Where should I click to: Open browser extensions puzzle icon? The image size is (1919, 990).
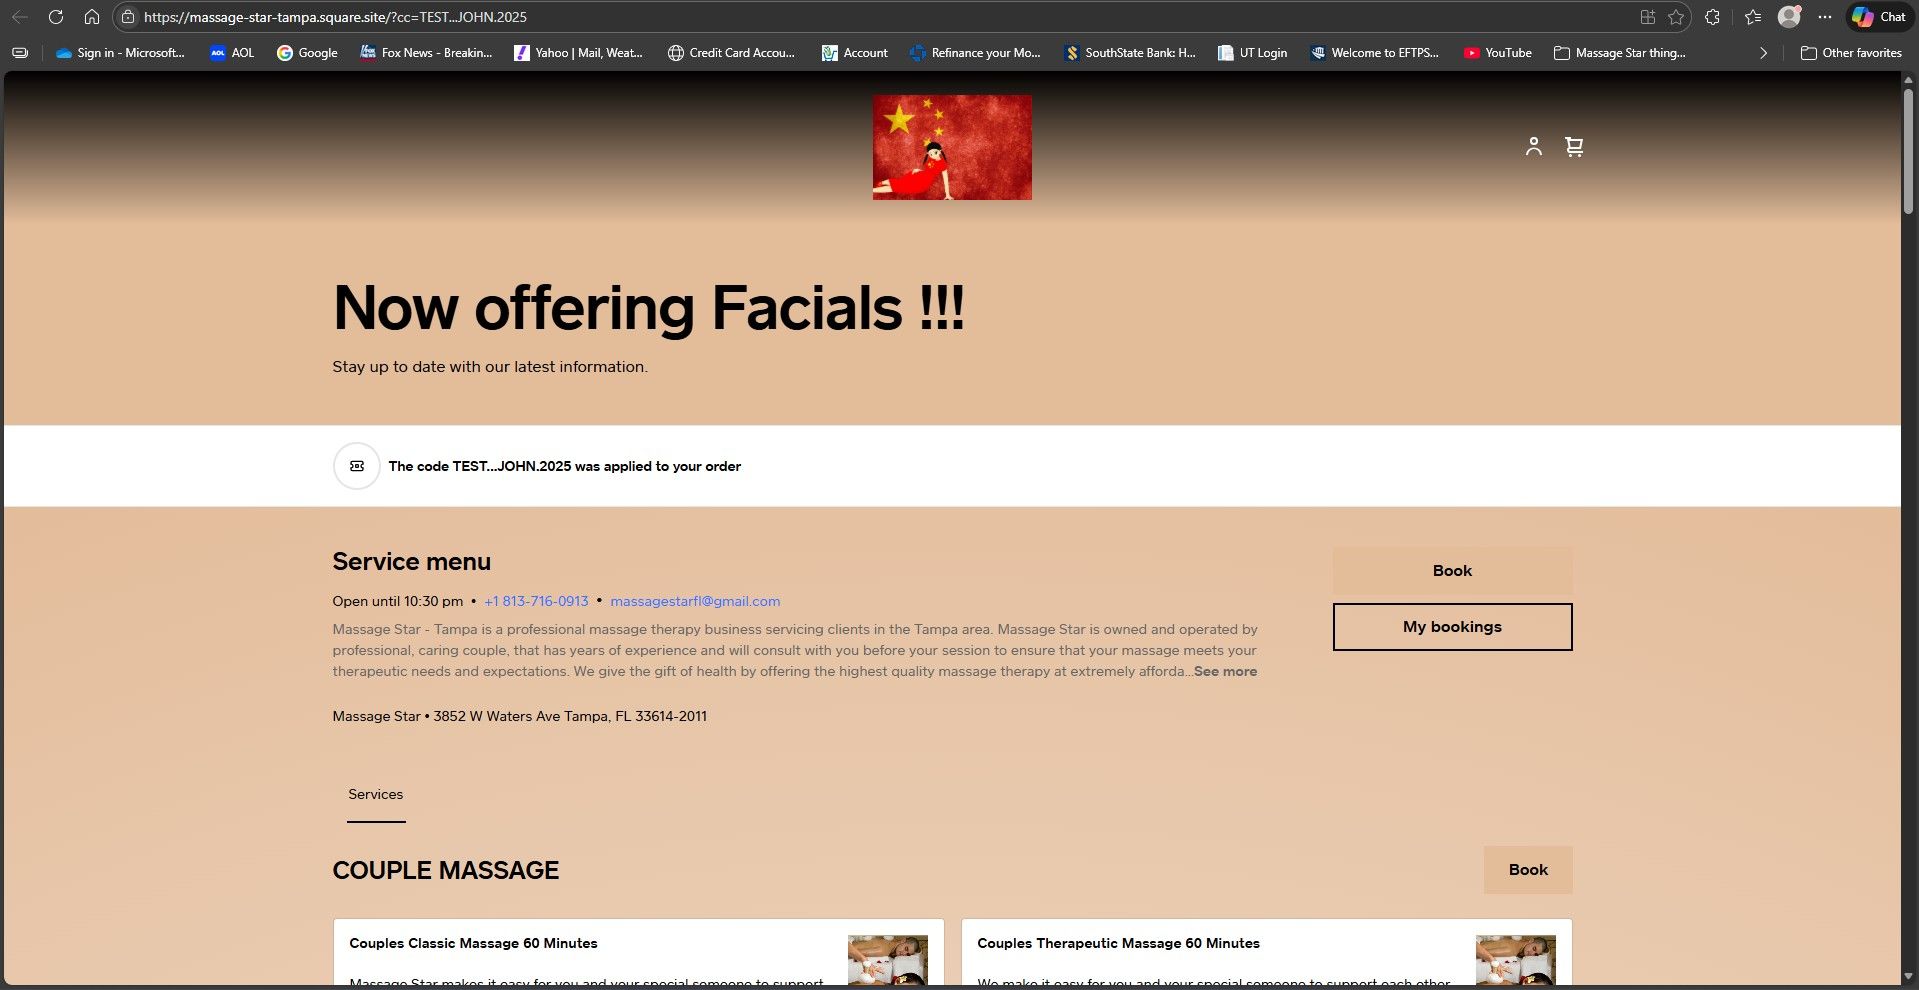[1712, 17]
